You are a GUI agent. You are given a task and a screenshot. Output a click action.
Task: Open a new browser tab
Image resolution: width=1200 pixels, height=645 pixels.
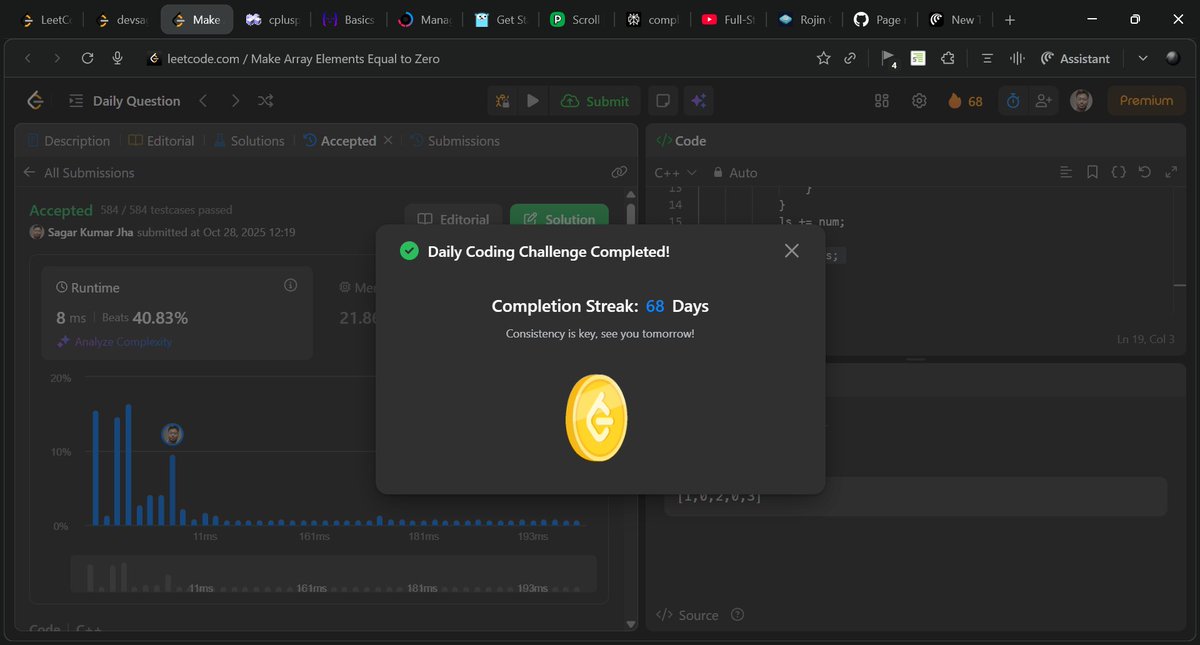(x=1010, y=19)
